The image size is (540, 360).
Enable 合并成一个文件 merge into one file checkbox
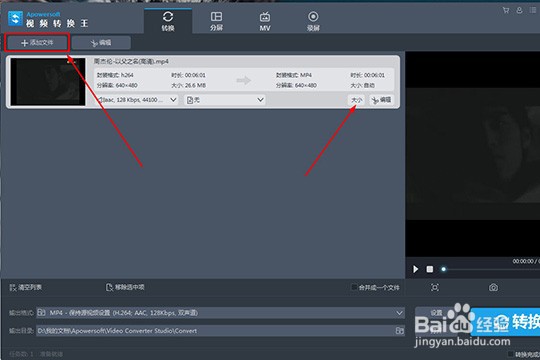pyautogui.click(x=354, y=287)
